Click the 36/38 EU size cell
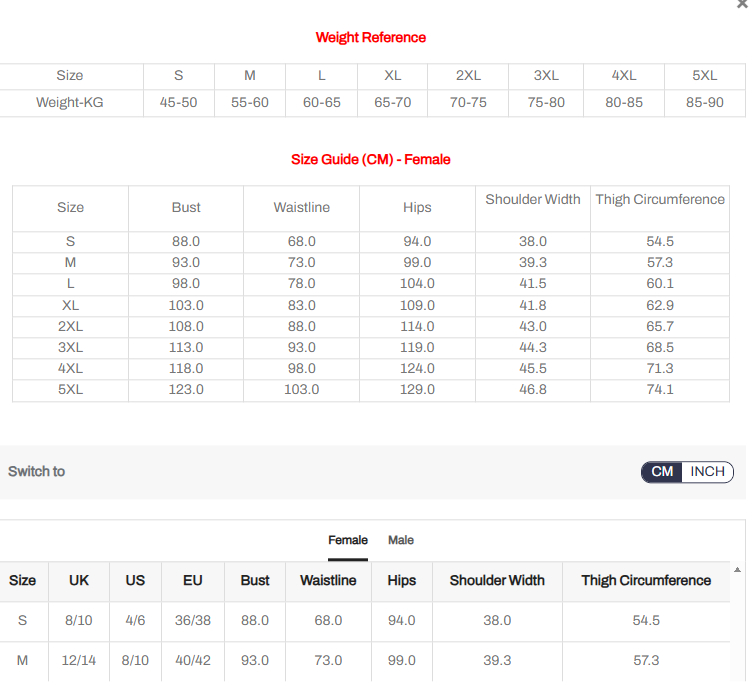This screenshot has width=756, height=688. (x=193, y=620)
